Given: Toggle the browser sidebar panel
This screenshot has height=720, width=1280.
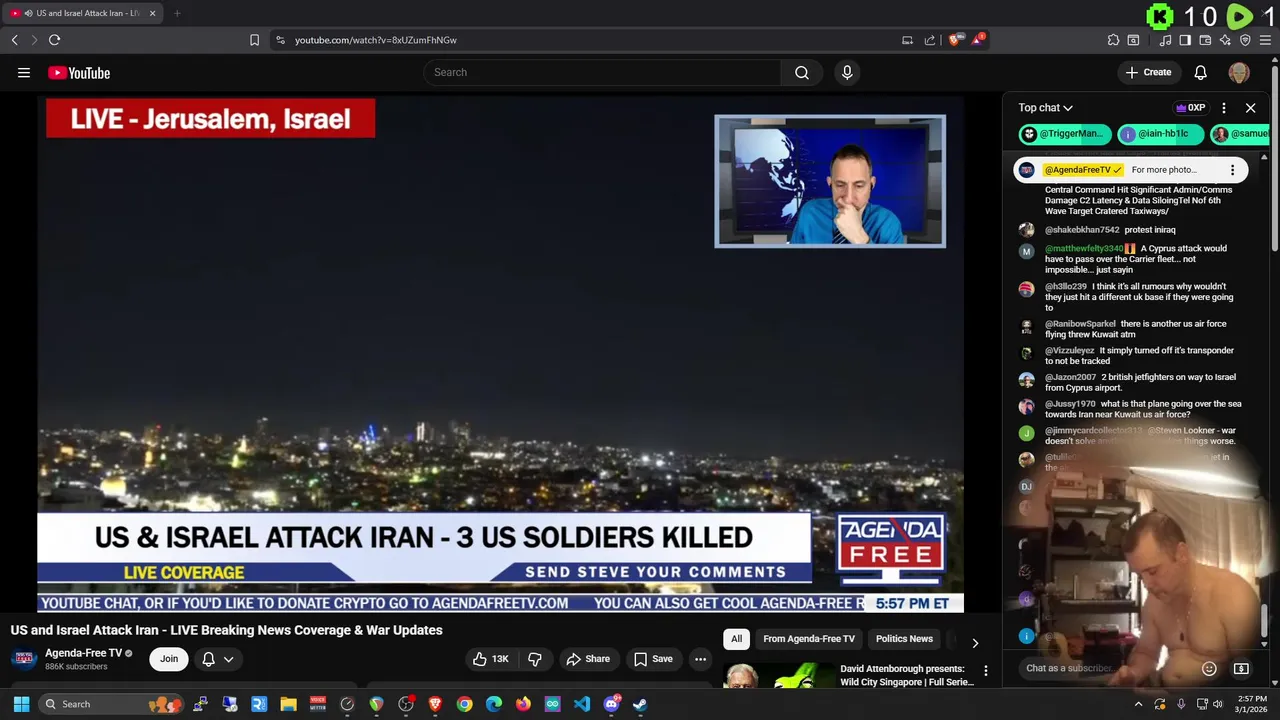Looking at the screenshot, I should [x=1185, y=40].
